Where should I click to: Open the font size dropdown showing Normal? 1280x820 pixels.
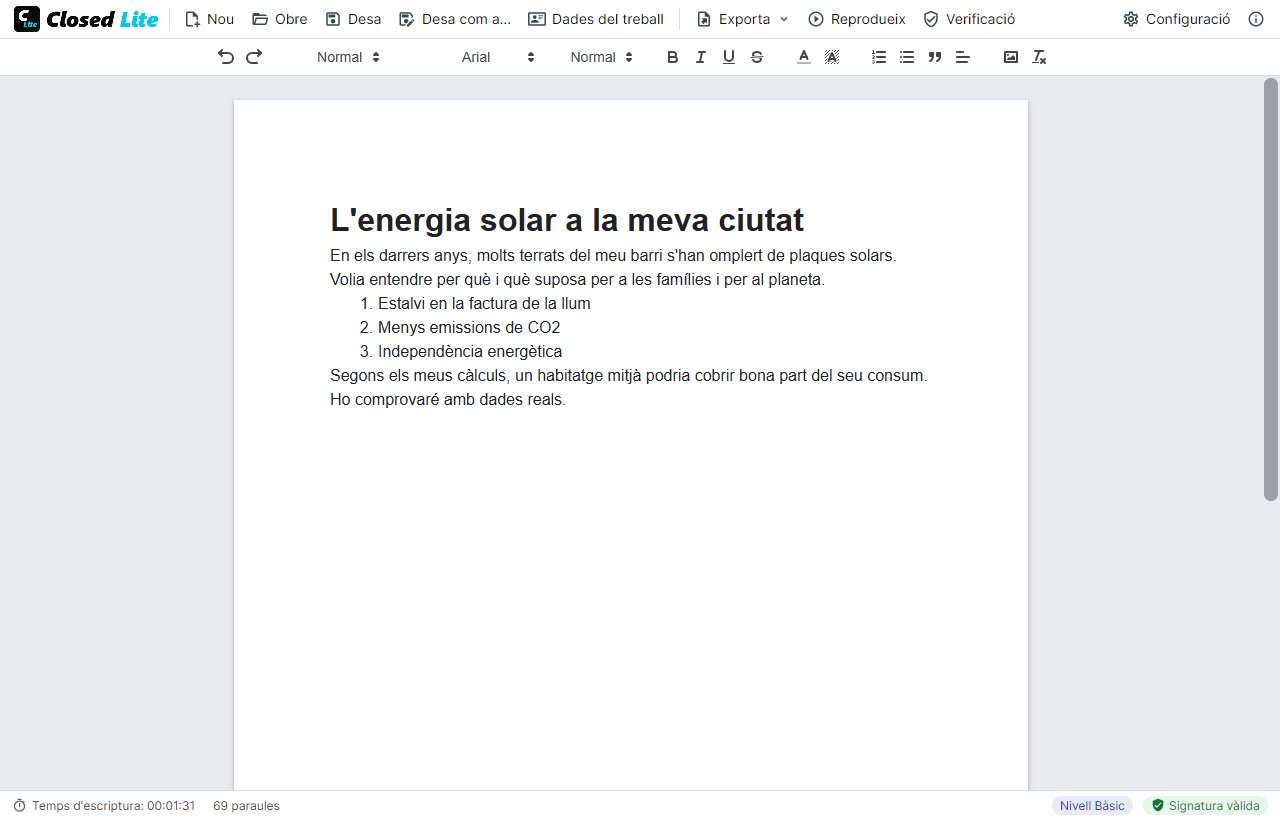pyautogui.click(x=602, y=57)
